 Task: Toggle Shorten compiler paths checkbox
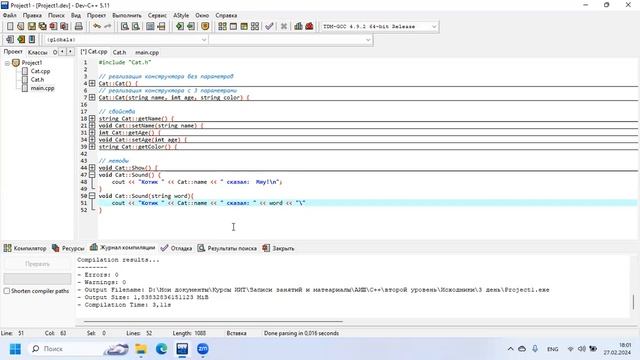[x=7, y=291]
